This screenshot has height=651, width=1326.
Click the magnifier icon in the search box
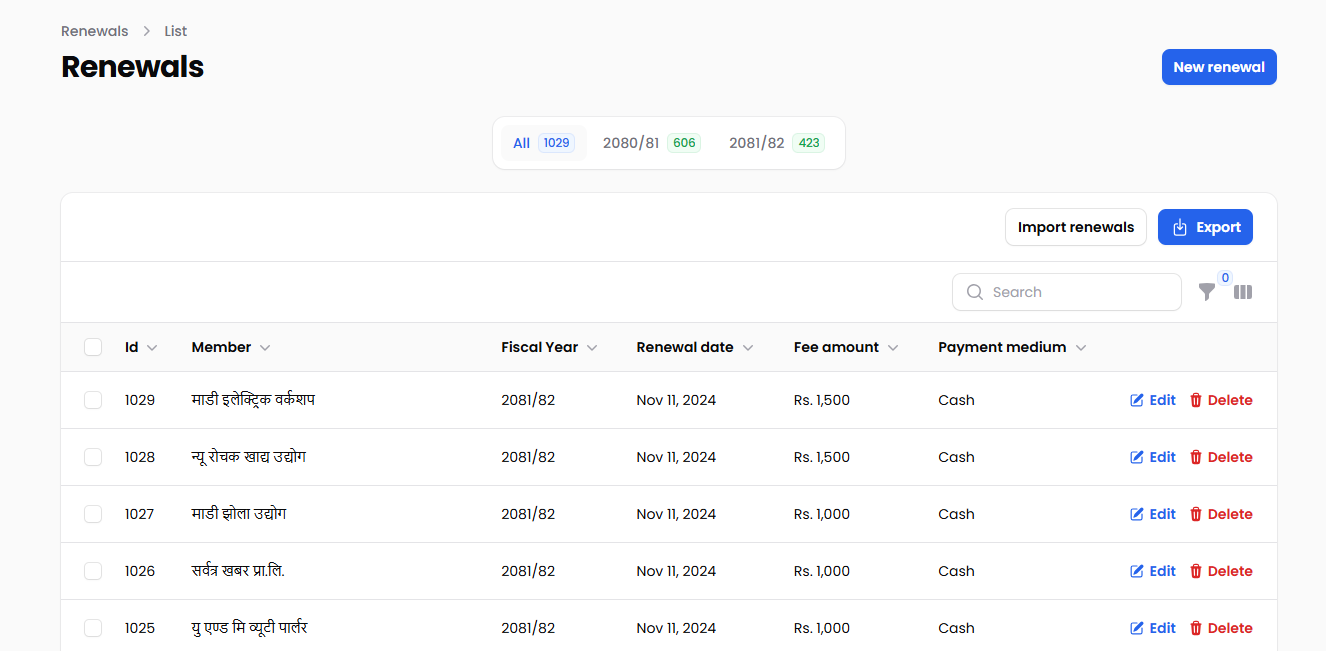click(x=975, y=292)
